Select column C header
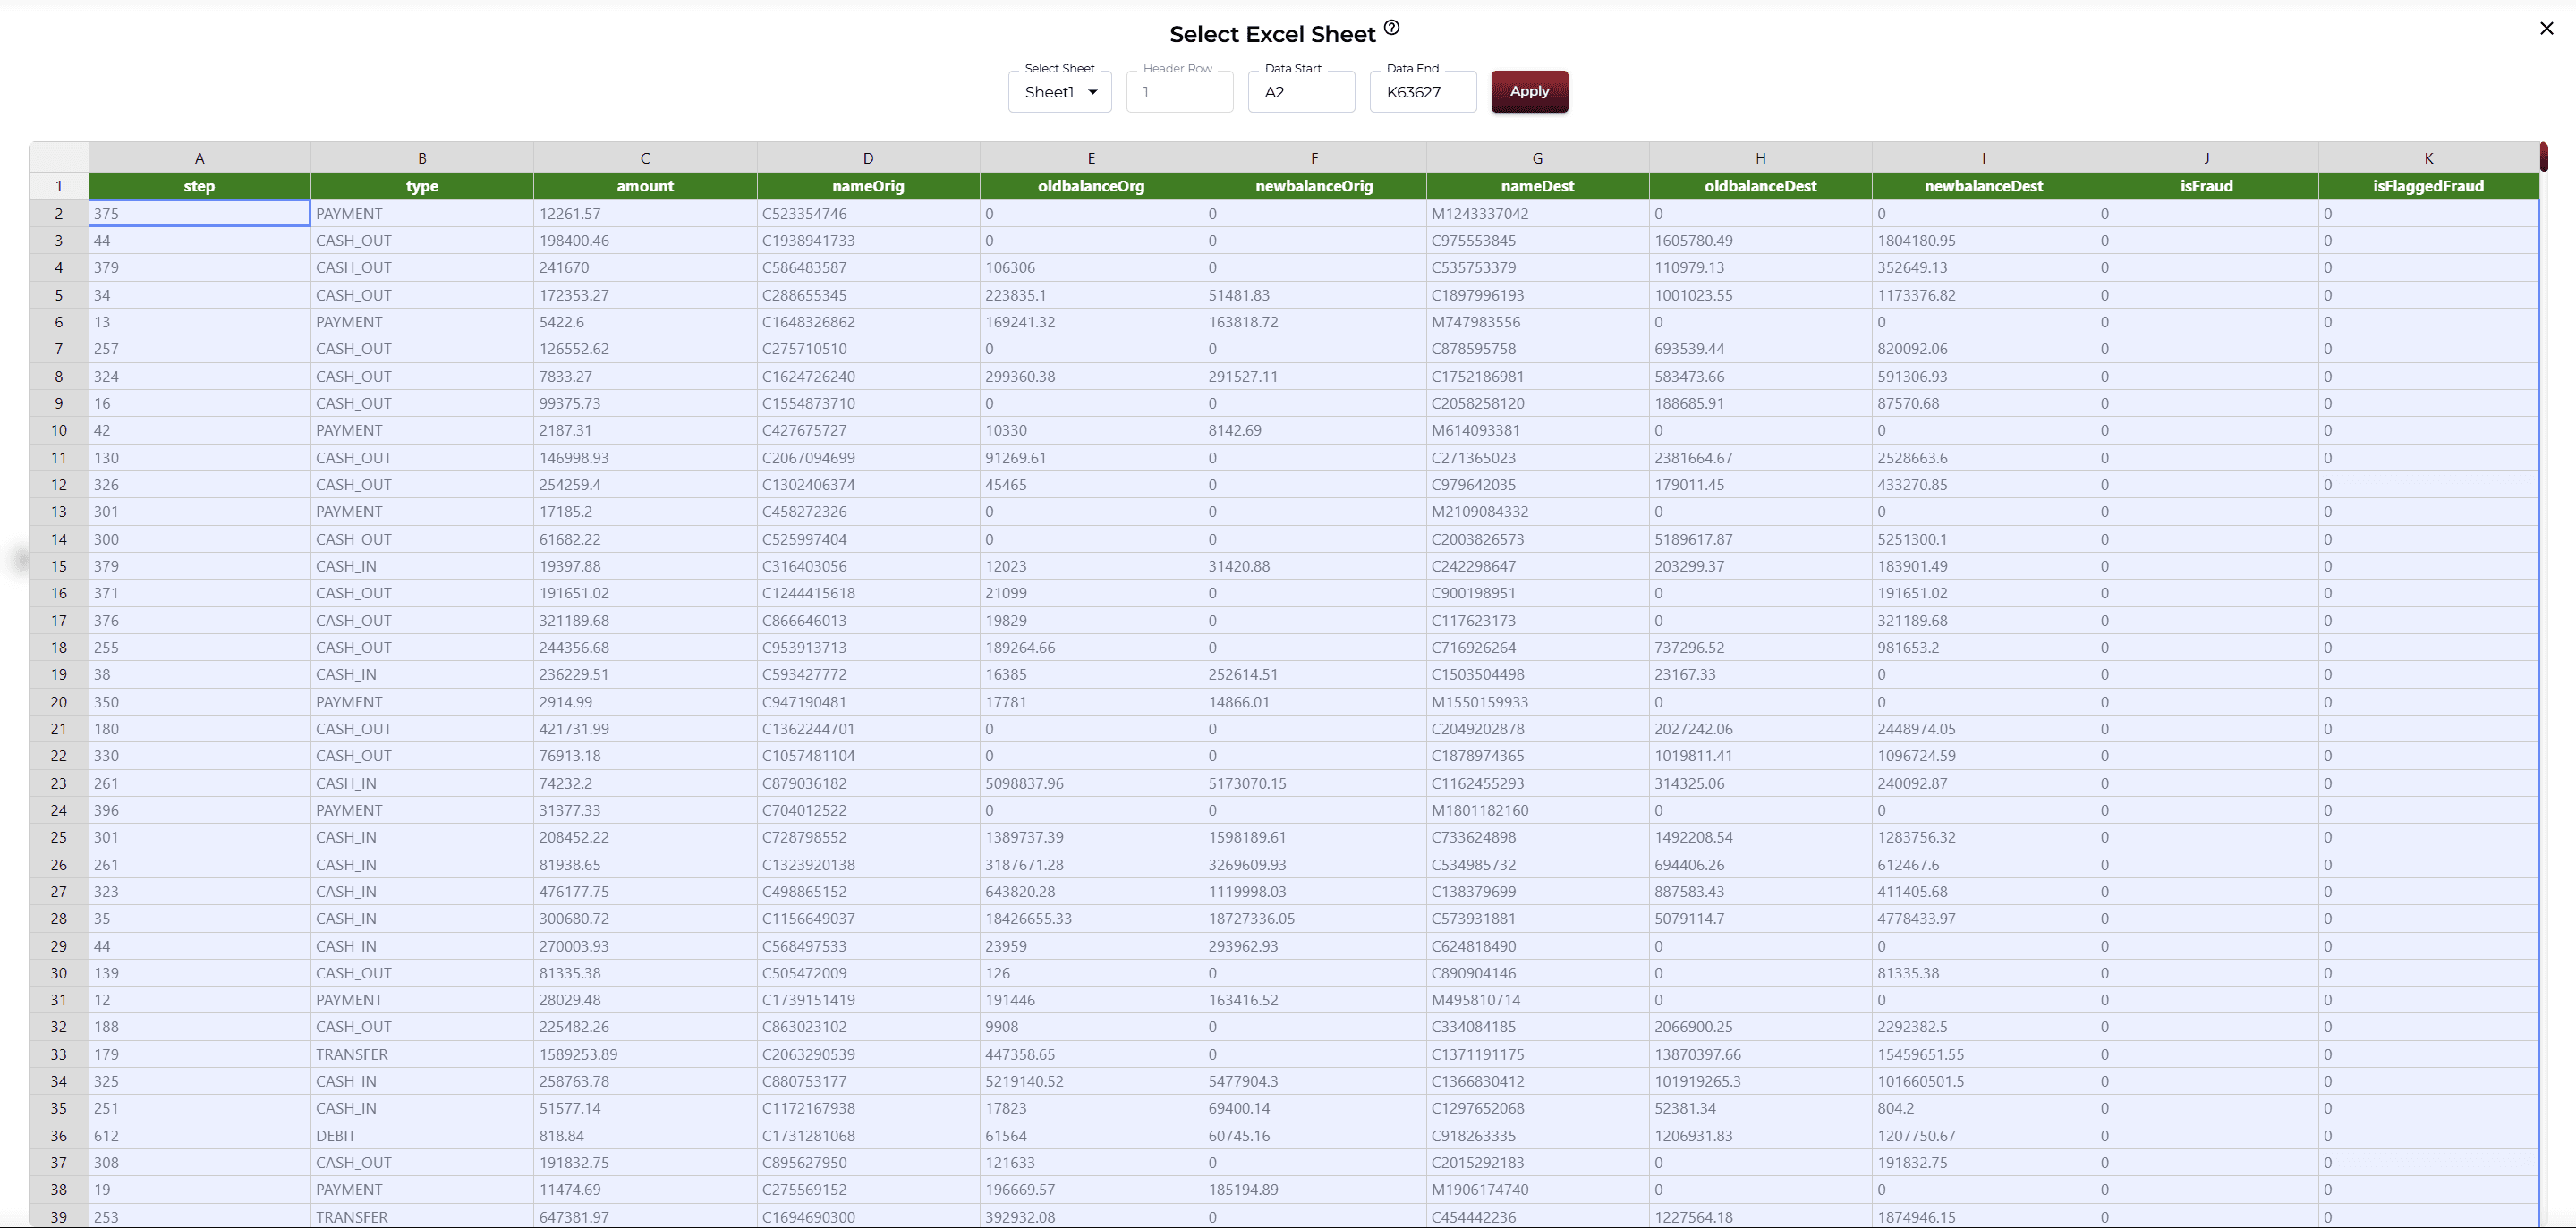This screenshot has width=2576, height=1228. click(645, 158)
